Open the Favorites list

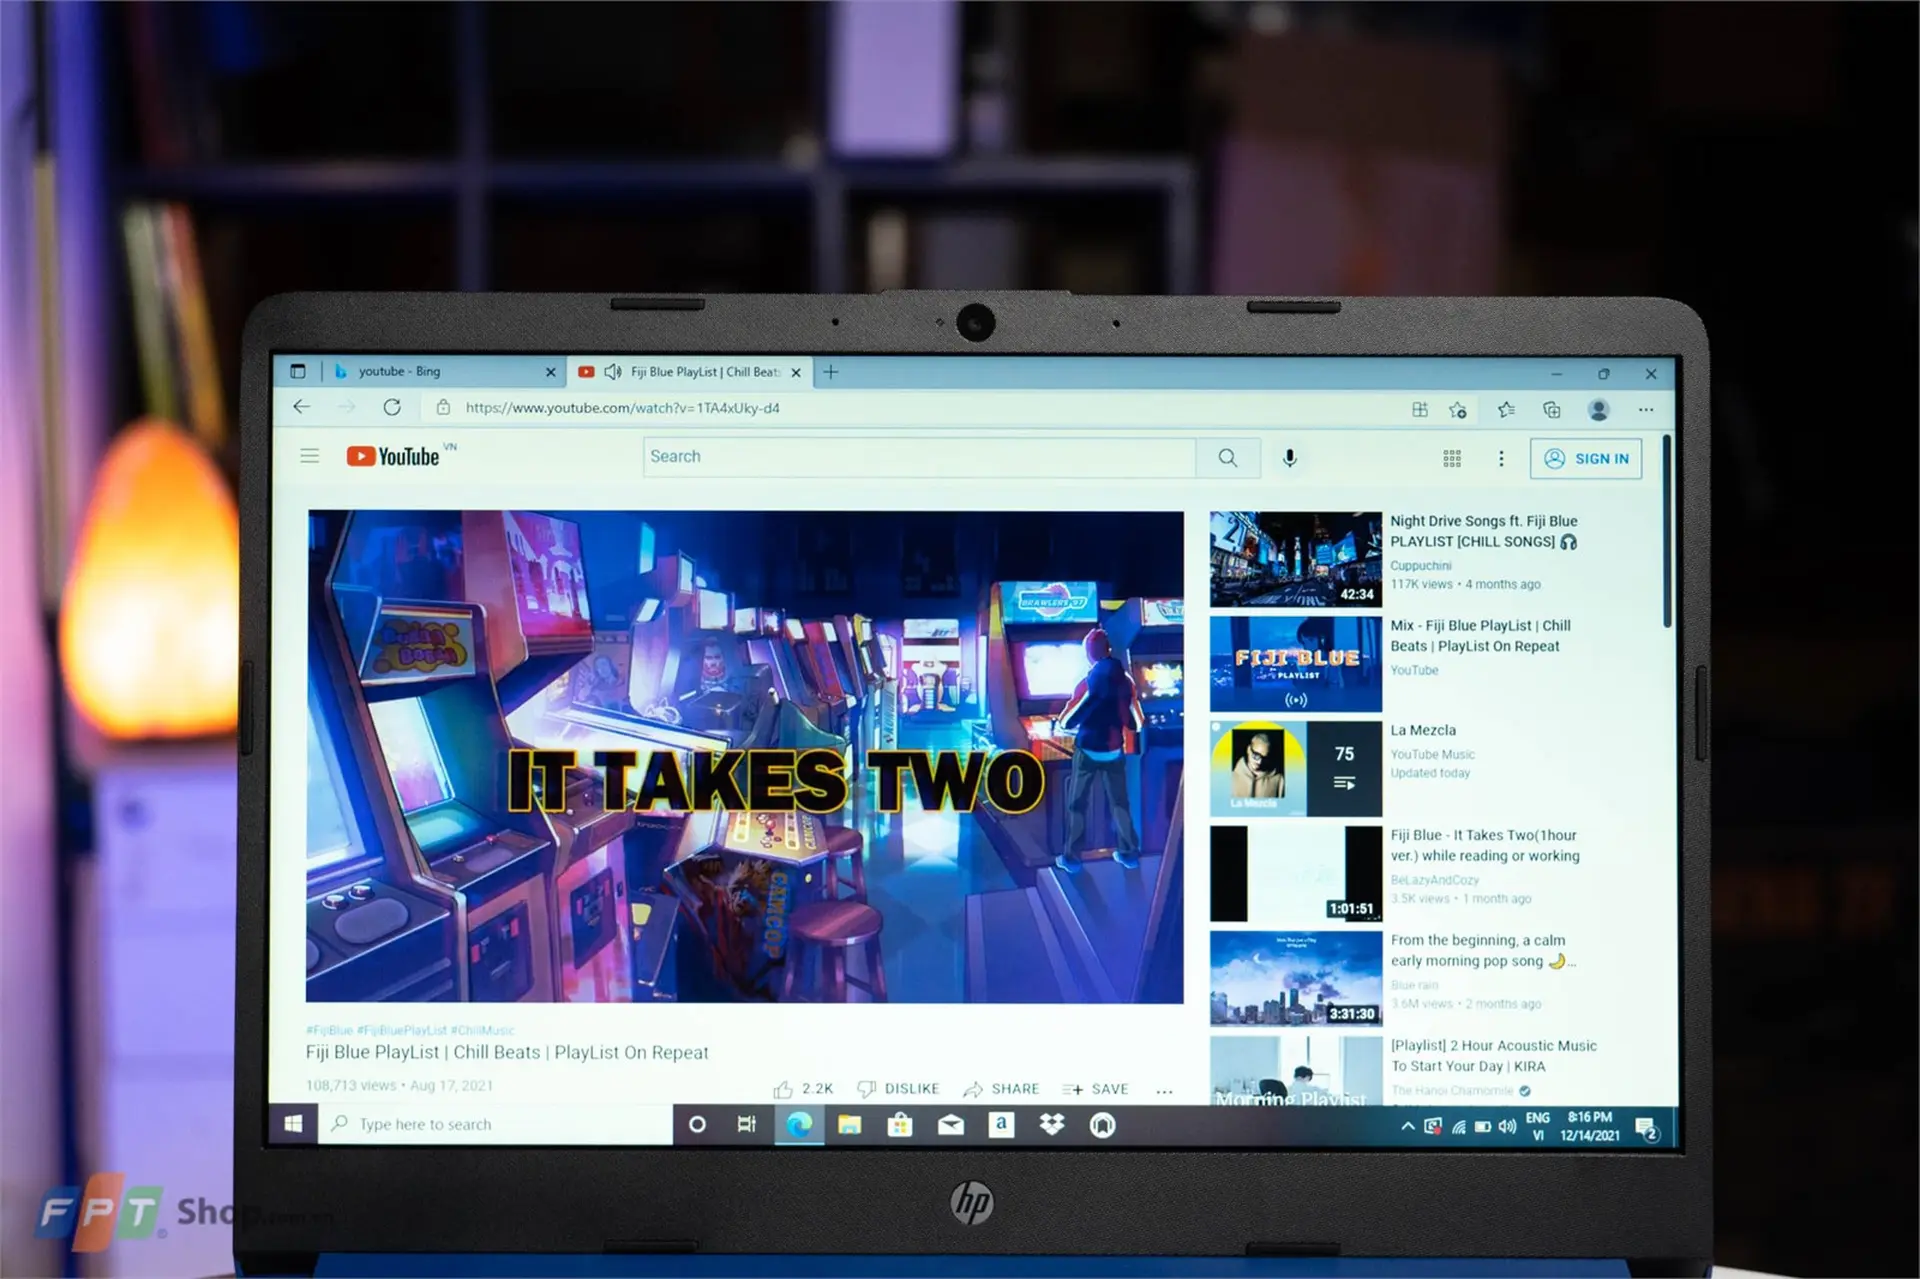coord(1506,409)
